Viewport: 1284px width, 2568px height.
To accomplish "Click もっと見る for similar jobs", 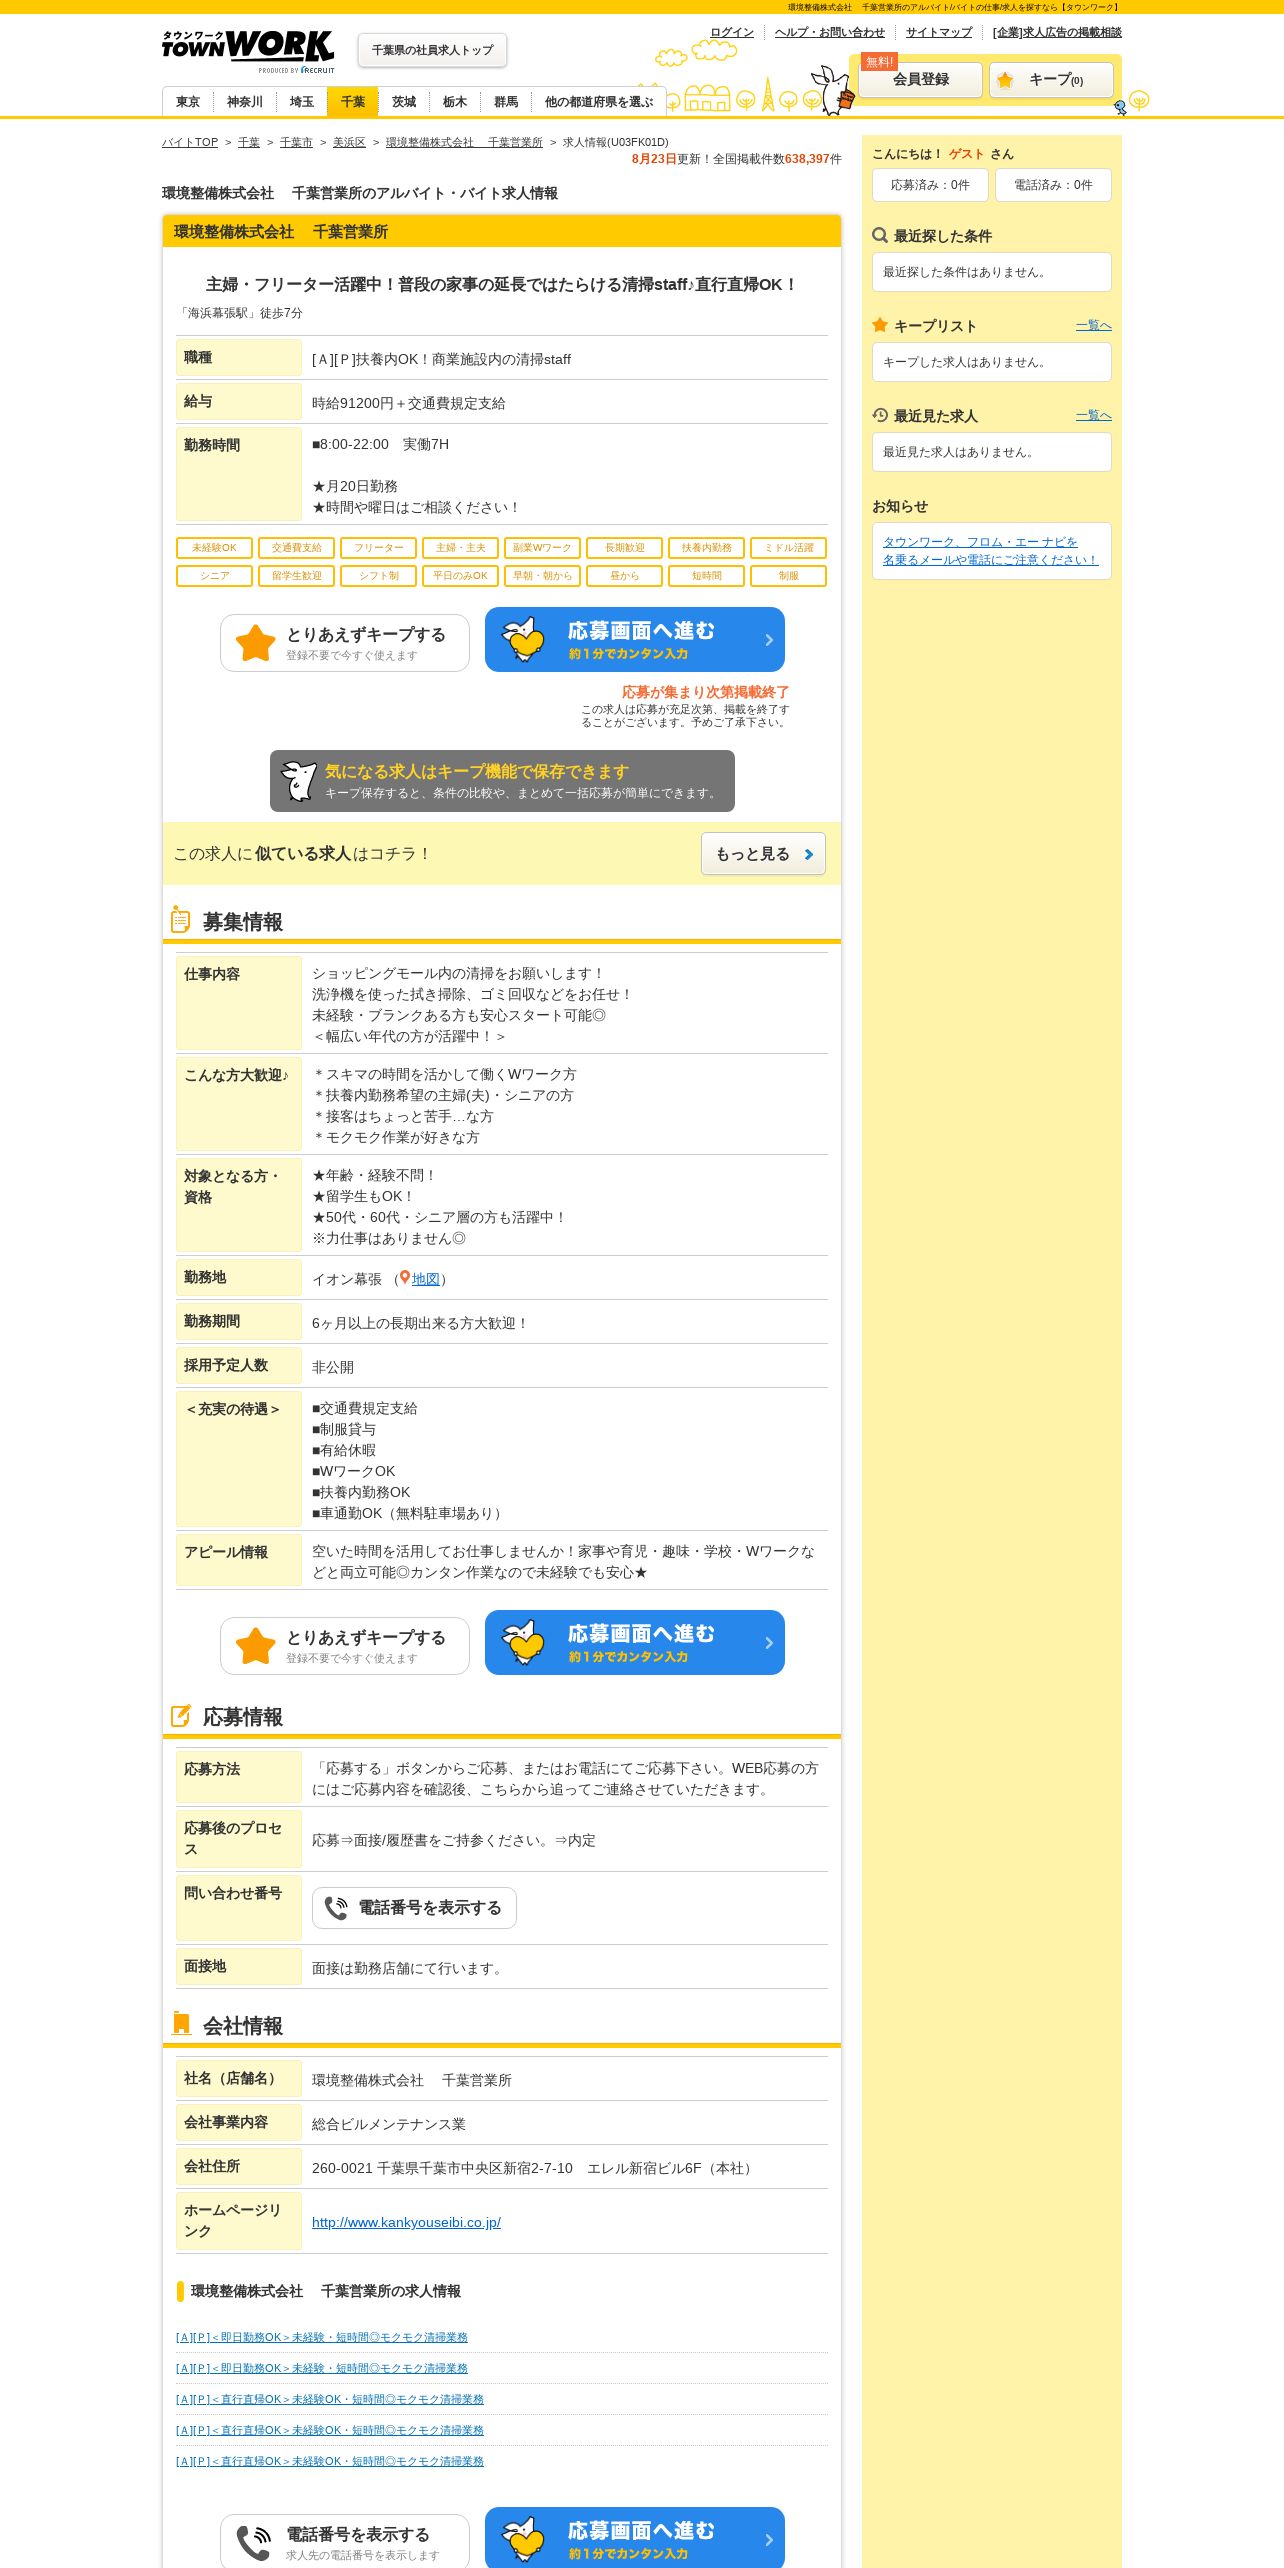I will click(x=763, y=854).
